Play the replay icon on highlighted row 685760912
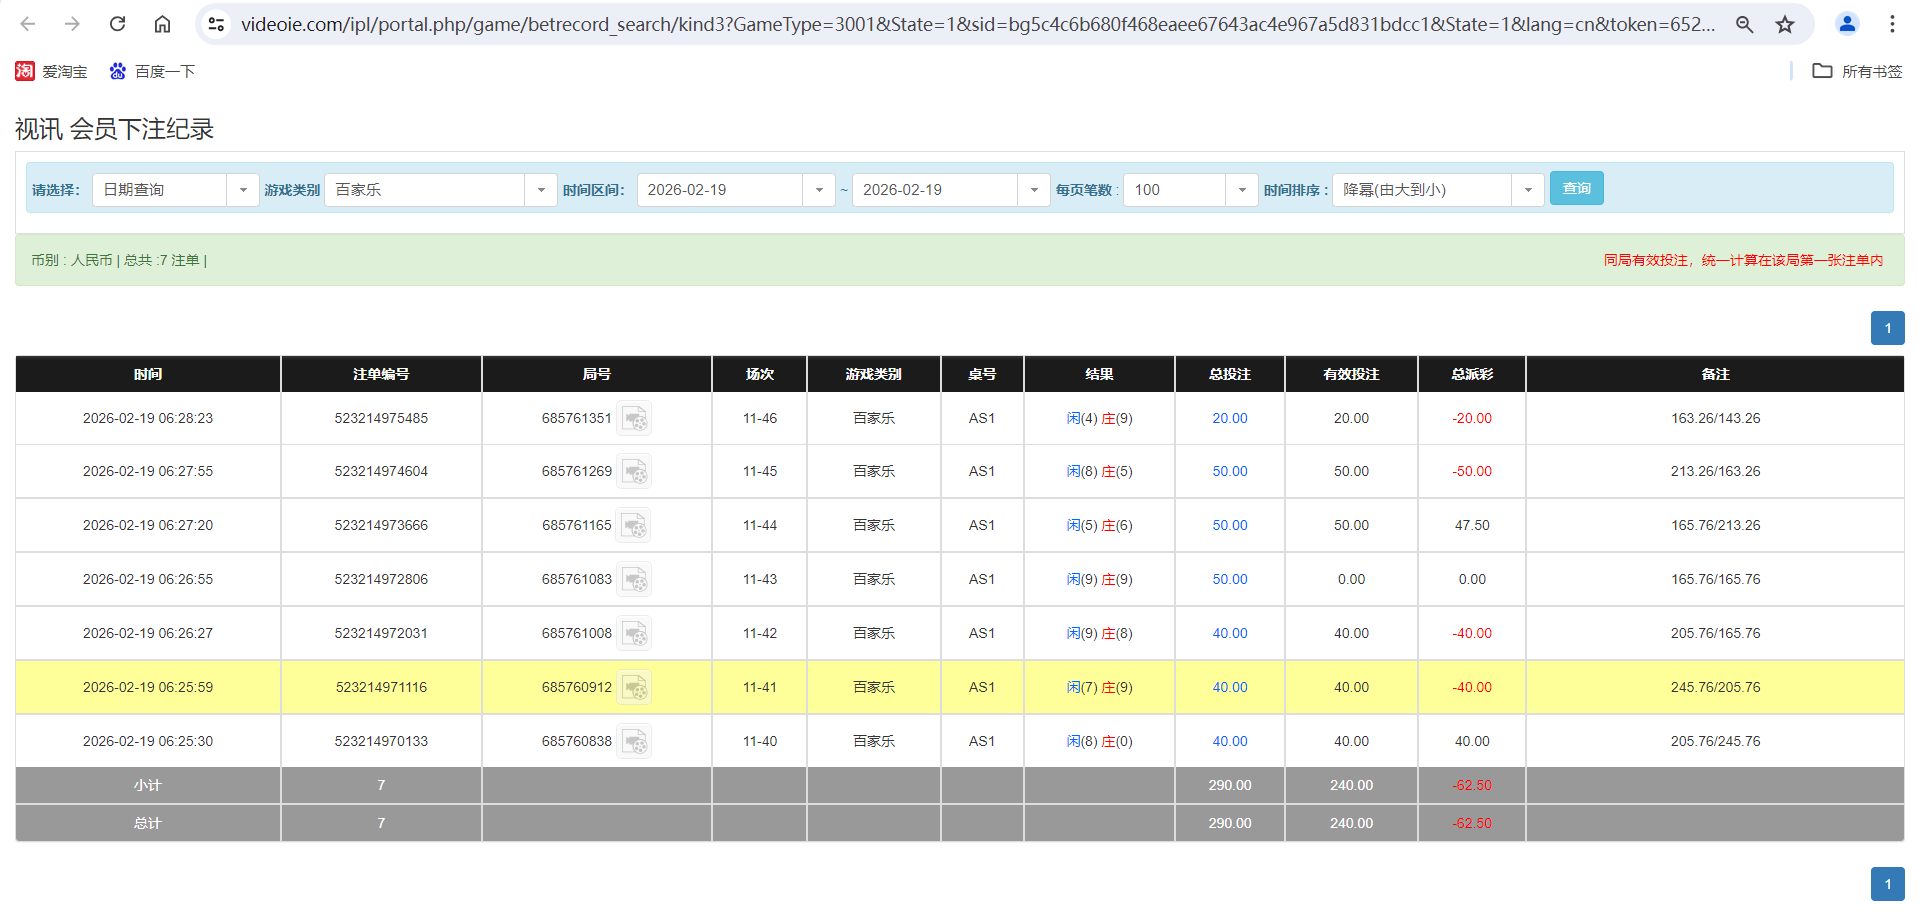This screenshot has height=920, width=1919. click(634, 687)
